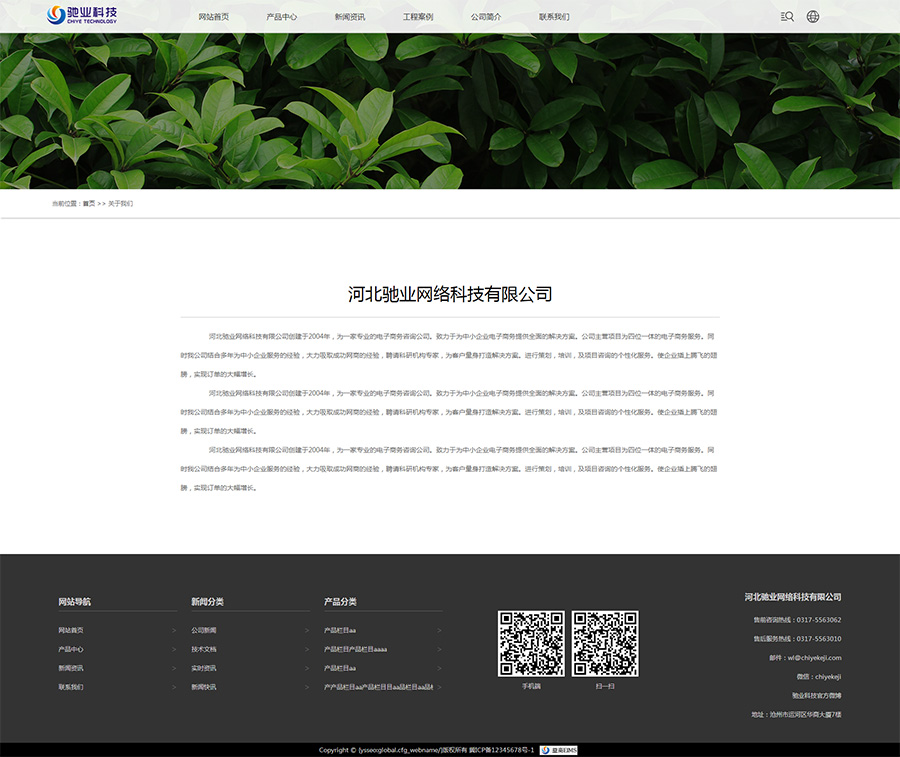Click the EIMS badge in the copyright bar

tap(558, 750)
